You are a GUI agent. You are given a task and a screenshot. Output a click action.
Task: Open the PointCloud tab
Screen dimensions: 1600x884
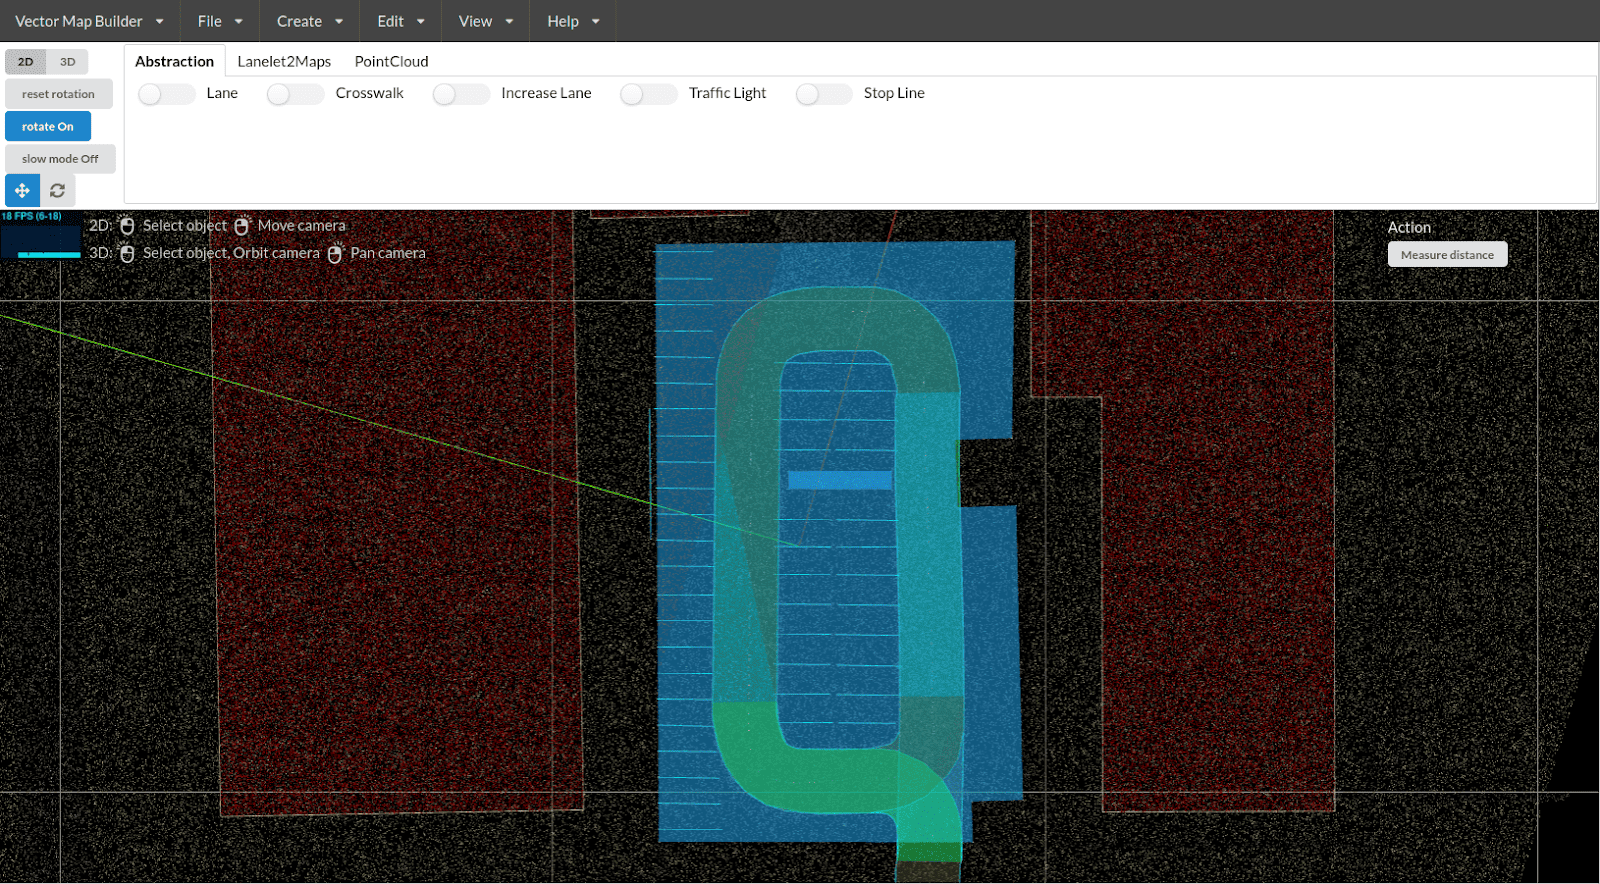pos(391,61)
